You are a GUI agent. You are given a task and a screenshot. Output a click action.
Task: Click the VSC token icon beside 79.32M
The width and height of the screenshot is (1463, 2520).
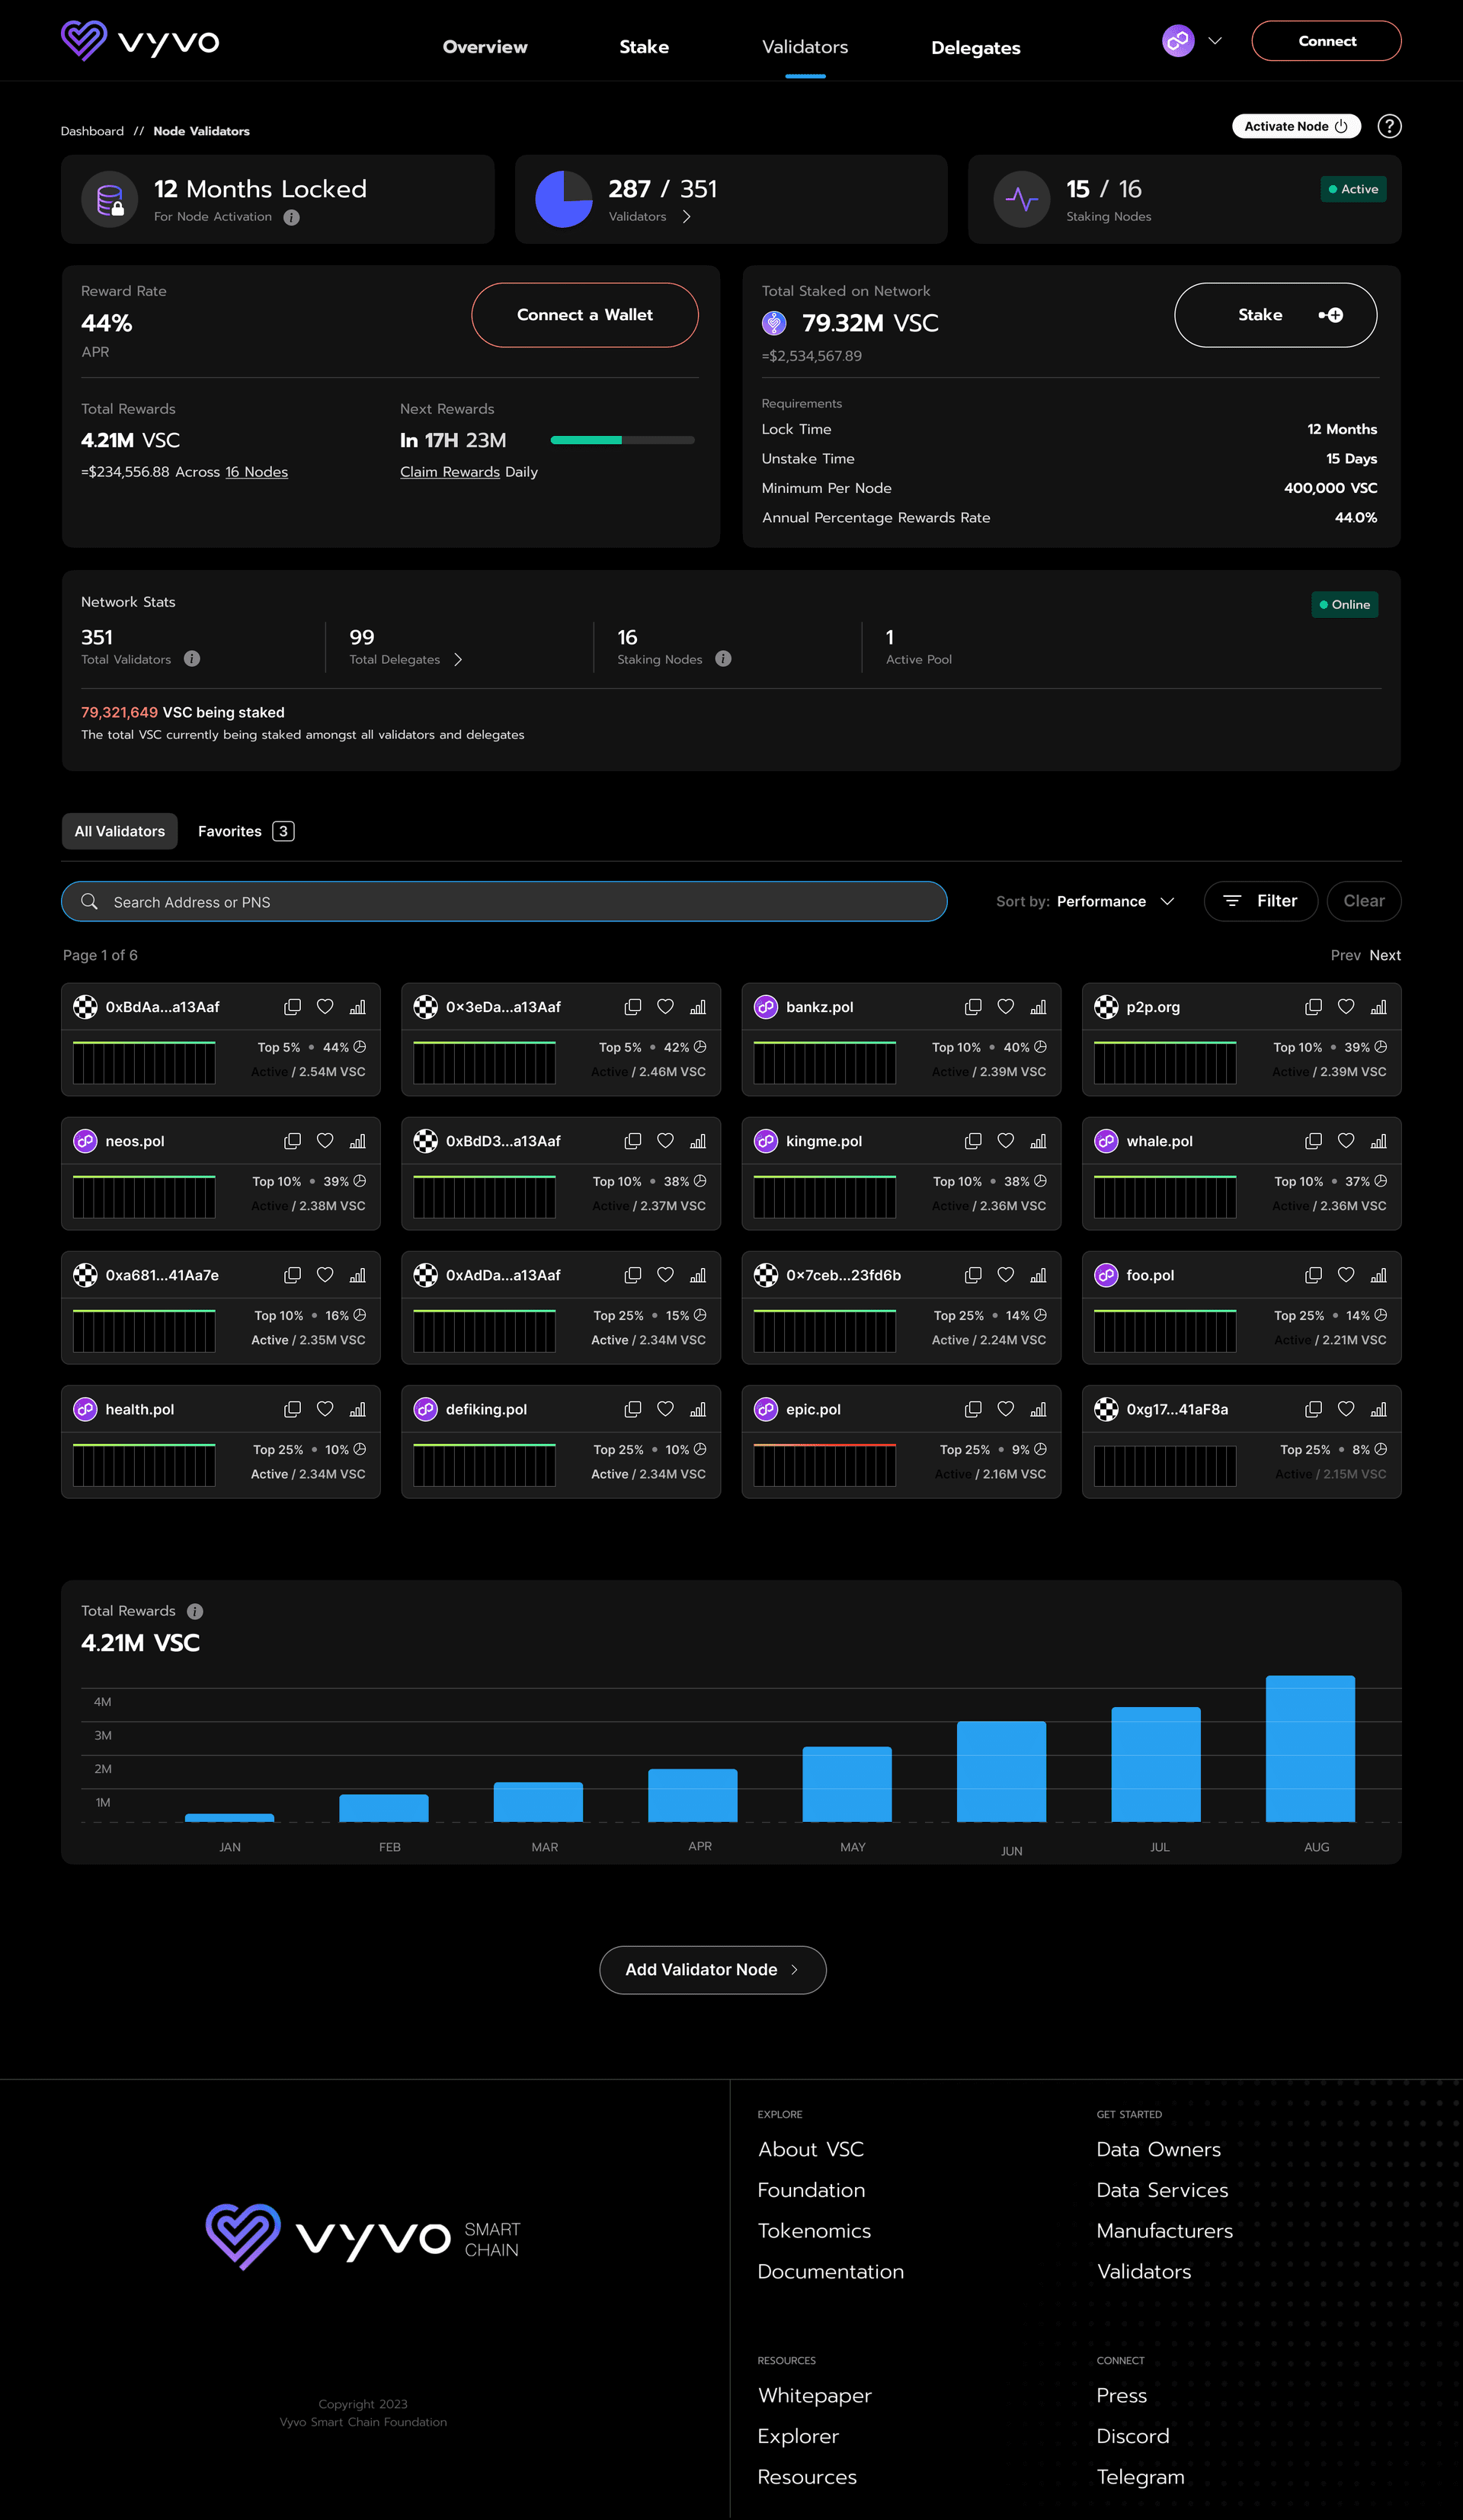point(774,323)
